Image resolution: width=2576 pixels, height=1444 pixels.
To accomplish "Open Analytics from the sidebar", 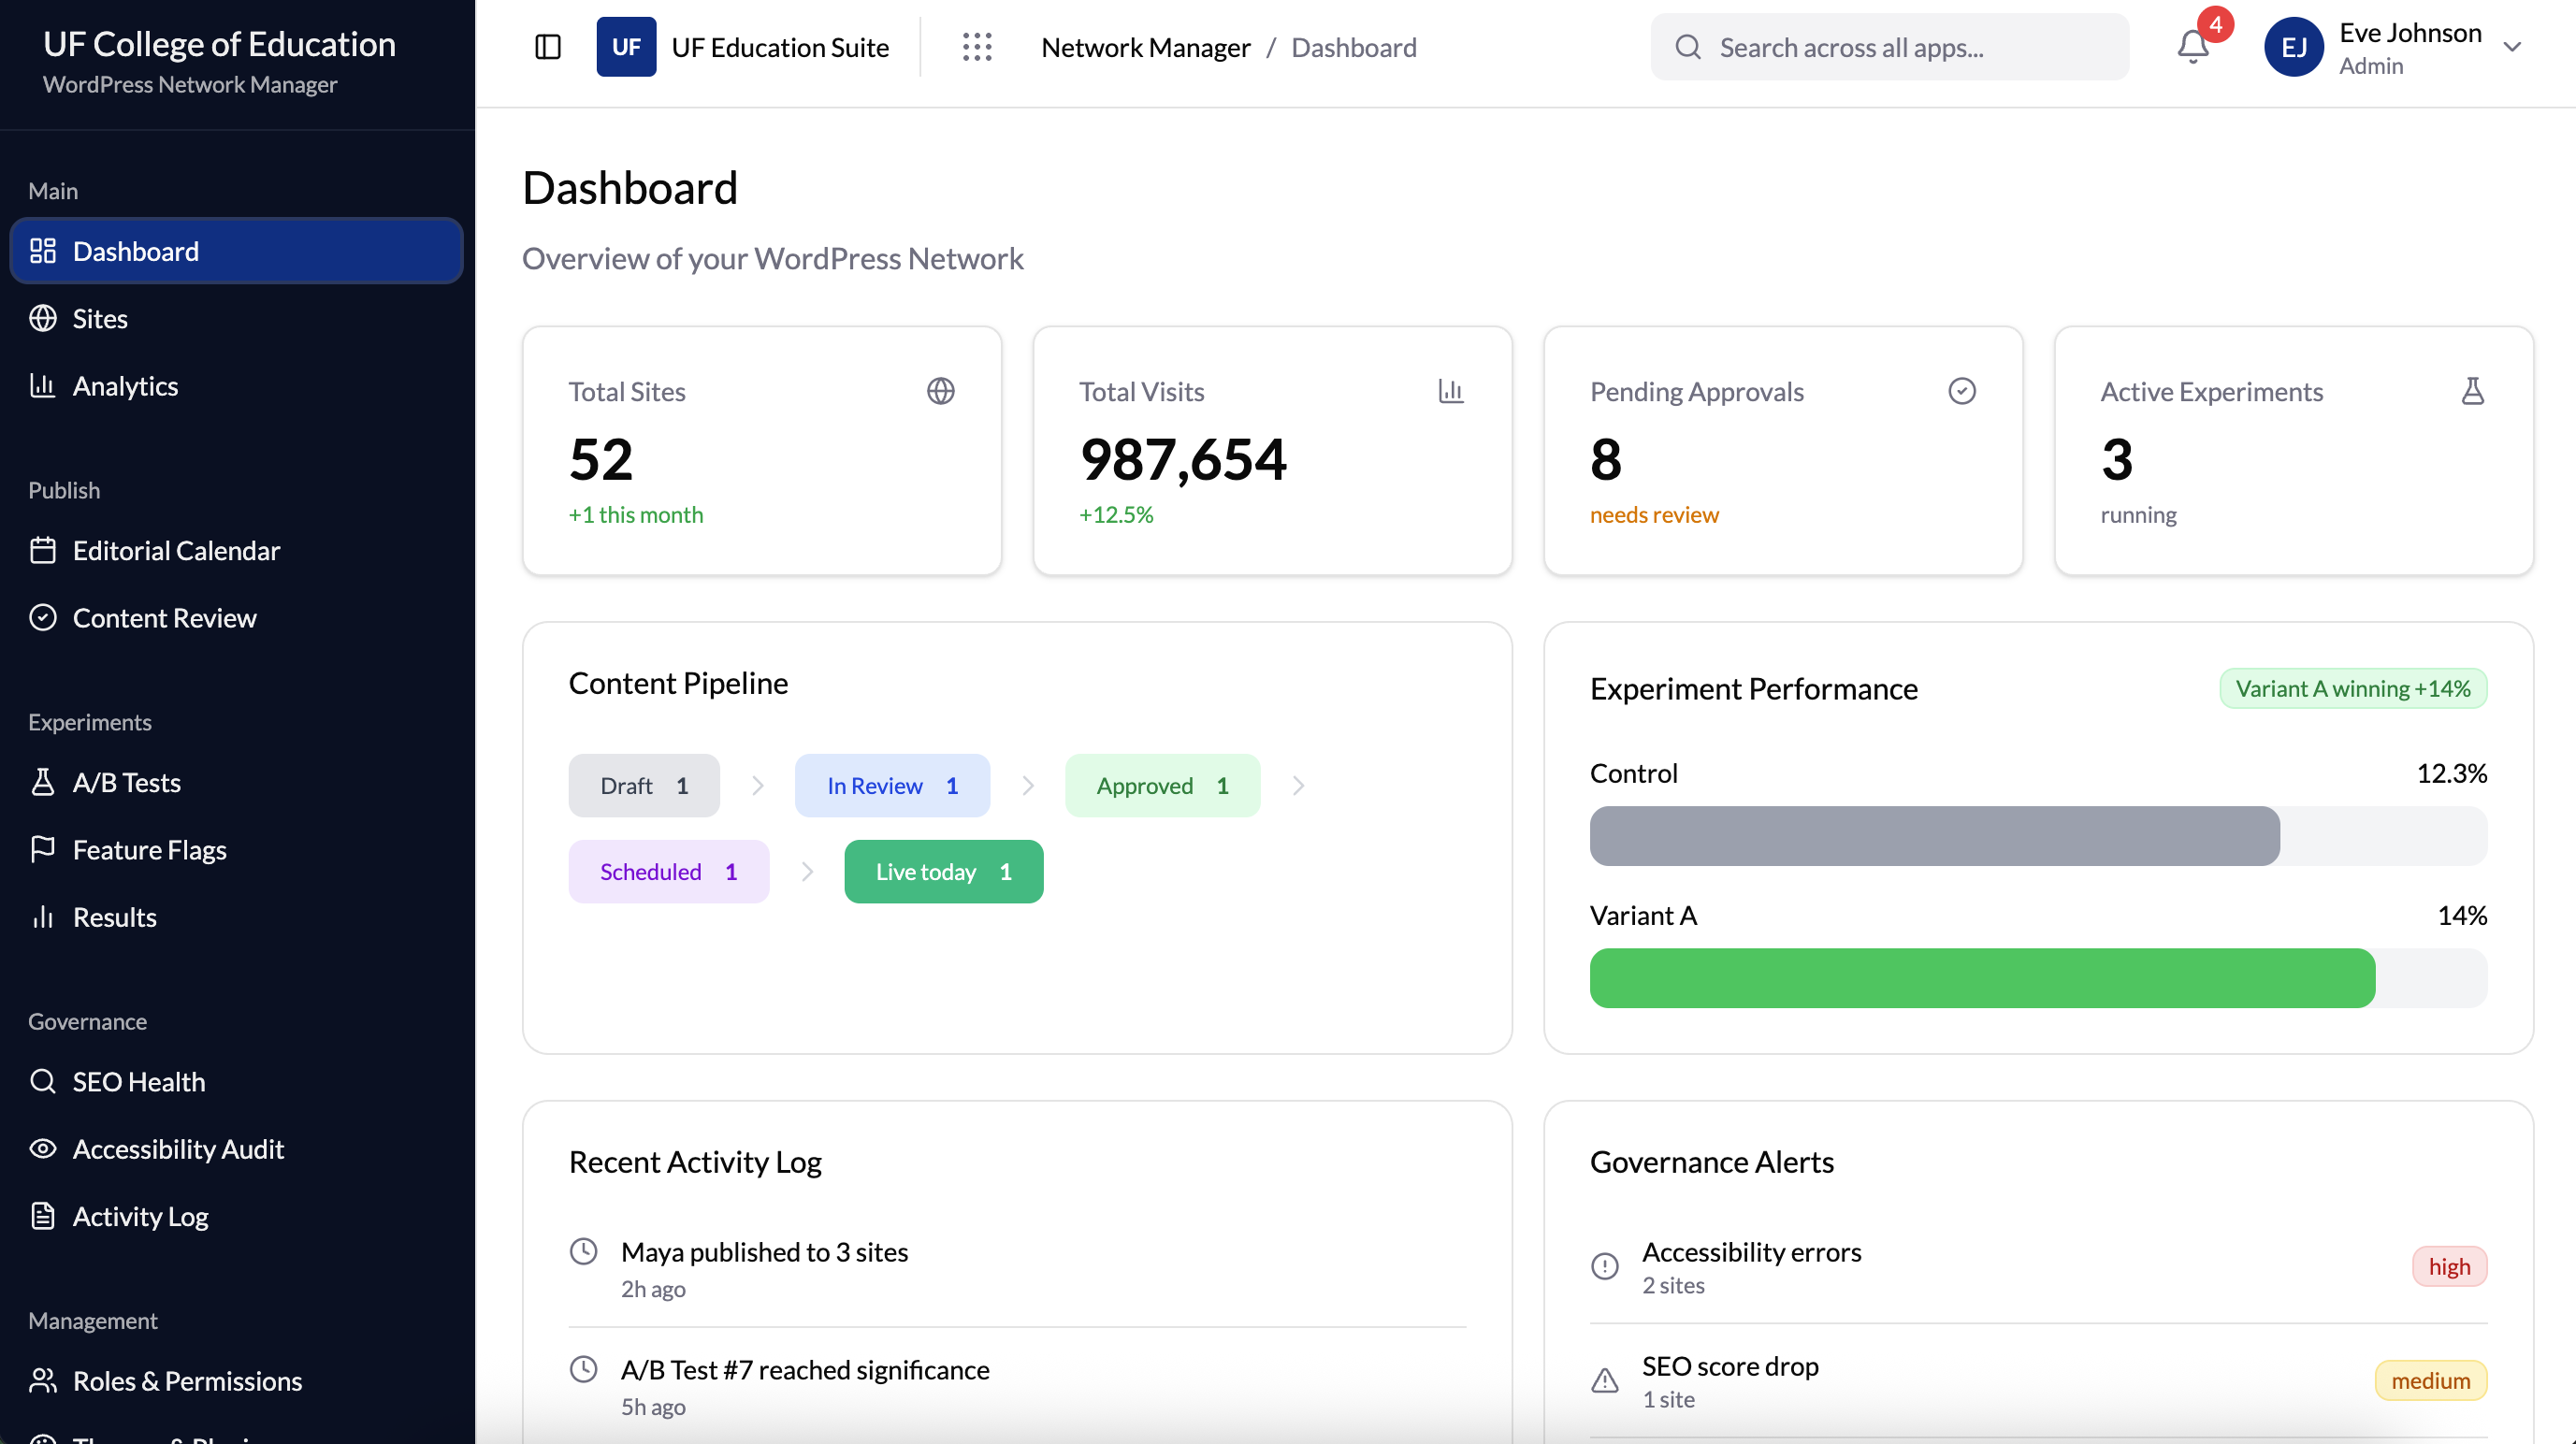I will pyautogui.click(x=236, y=385).
